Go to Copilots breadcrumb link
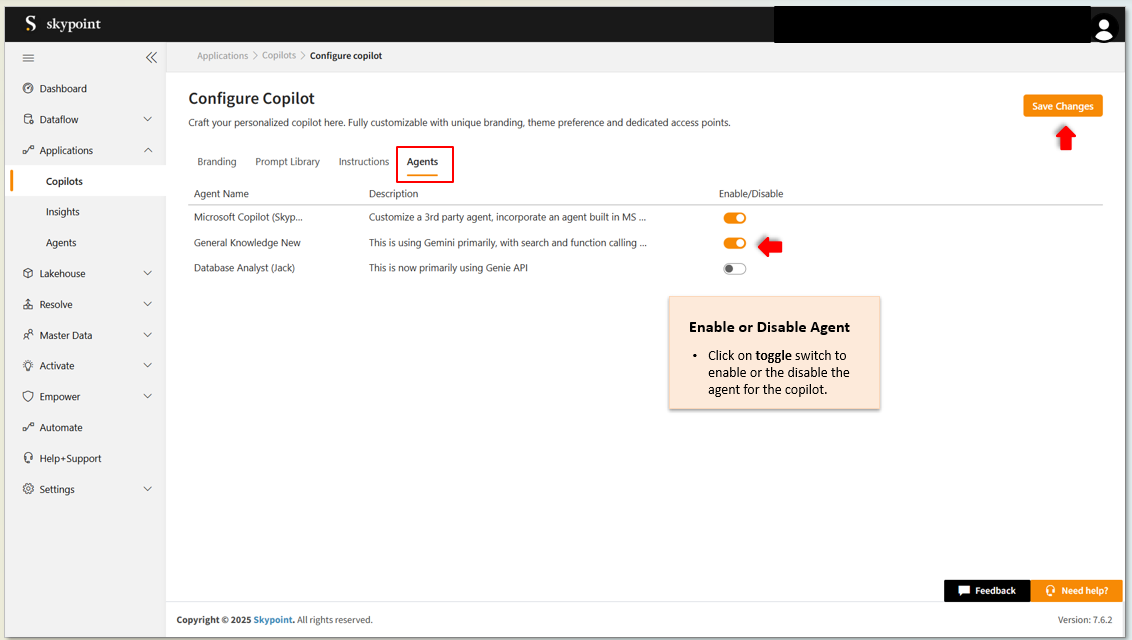 click(x=279, y=56)
